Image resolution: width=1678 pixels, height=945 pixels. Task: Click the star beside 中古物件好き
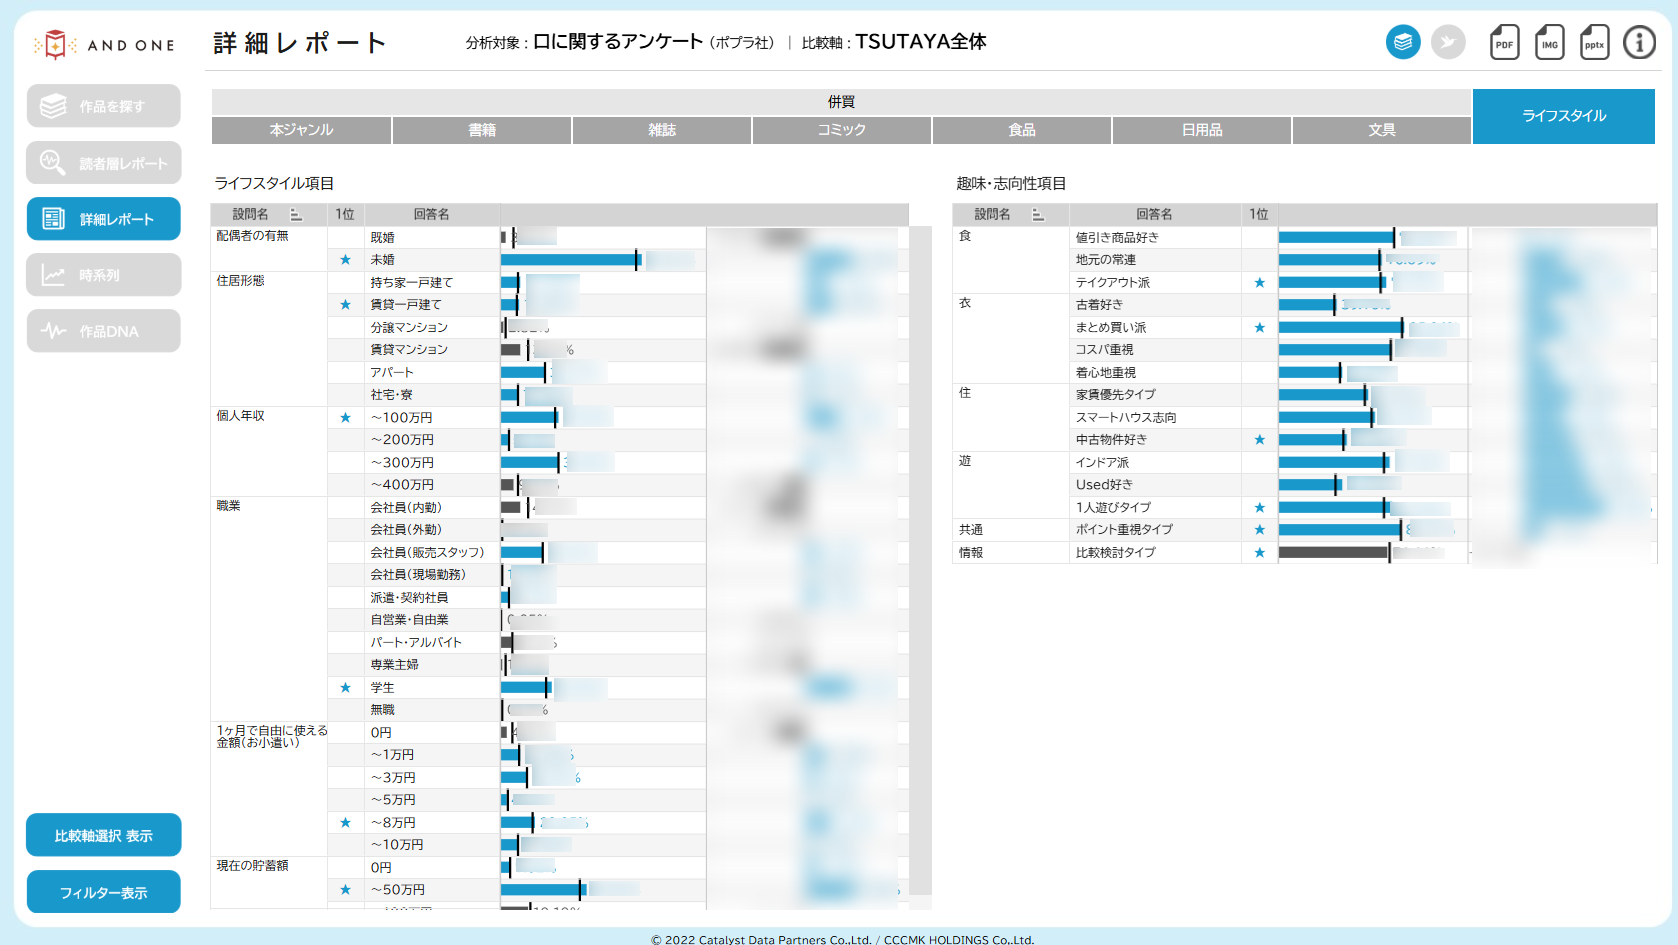pyautogui.click(x=1260, y=440)
